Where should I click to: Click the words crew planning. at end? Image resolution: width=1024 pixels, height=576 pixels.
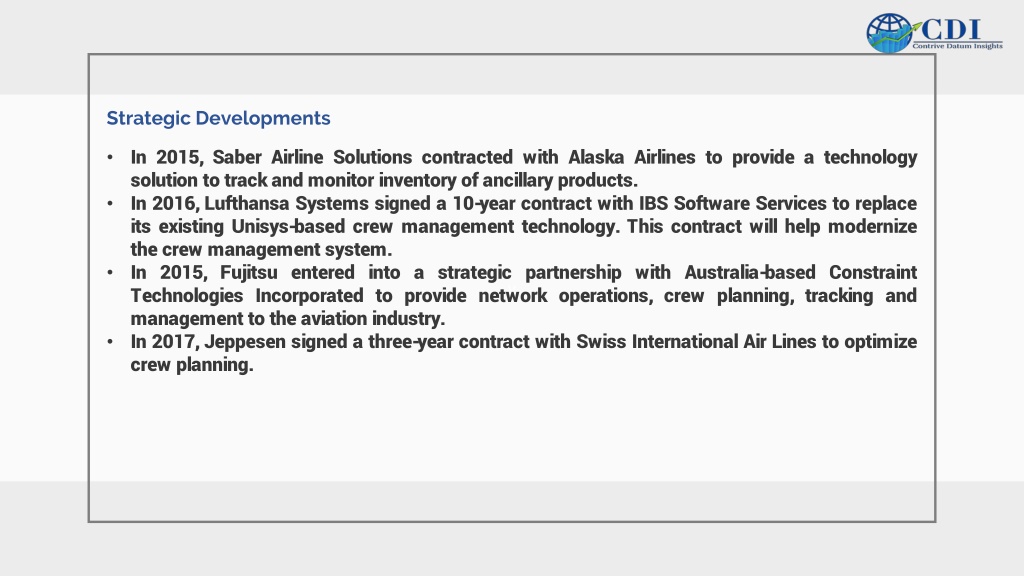pyautogui.click(x=192, y=365)
